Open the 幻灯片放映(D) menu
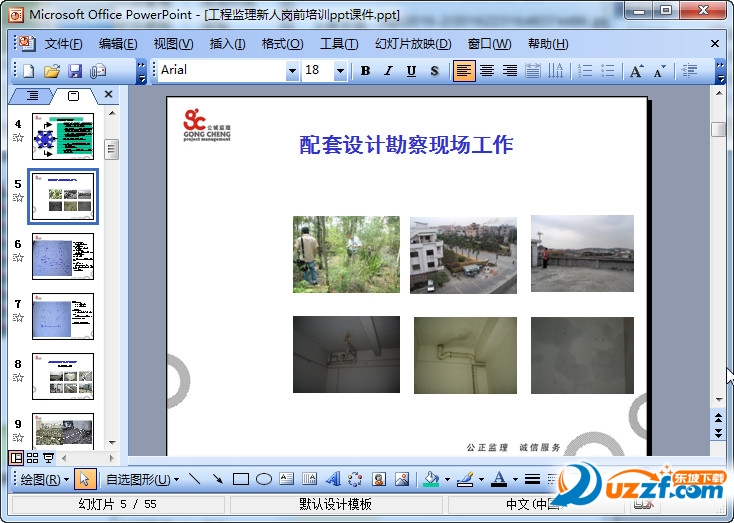Viewport: 734px width, 523px height. tap(413, 44)
